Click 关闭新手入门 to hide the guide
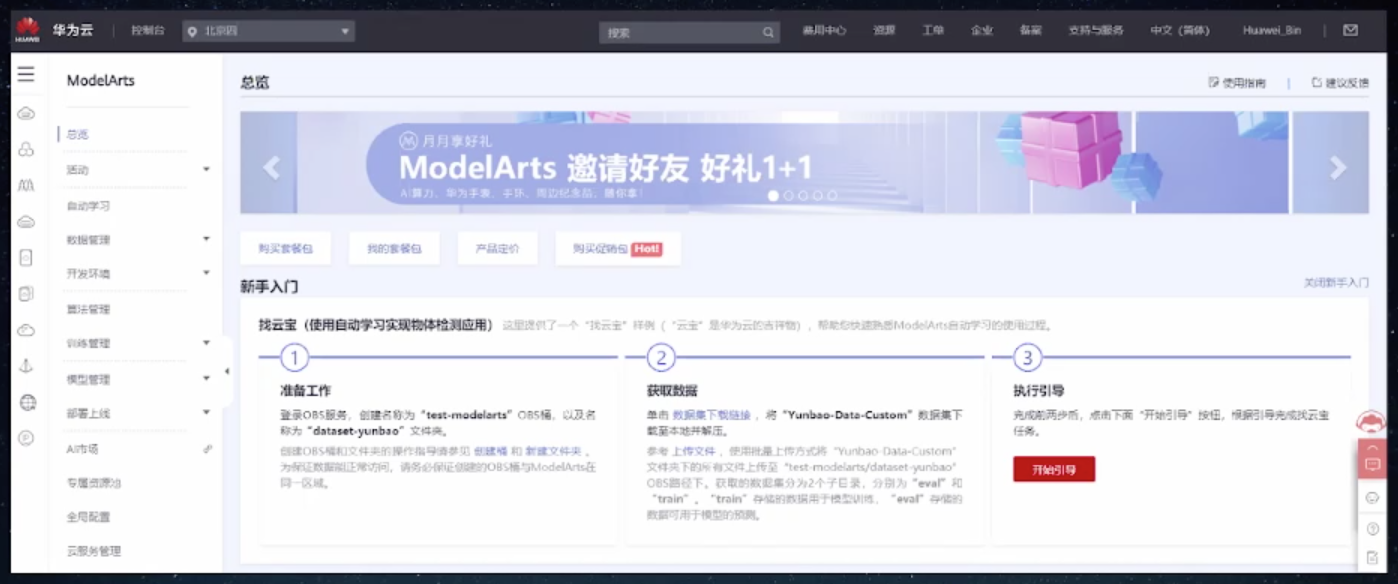 click(x=1336, y=283)
